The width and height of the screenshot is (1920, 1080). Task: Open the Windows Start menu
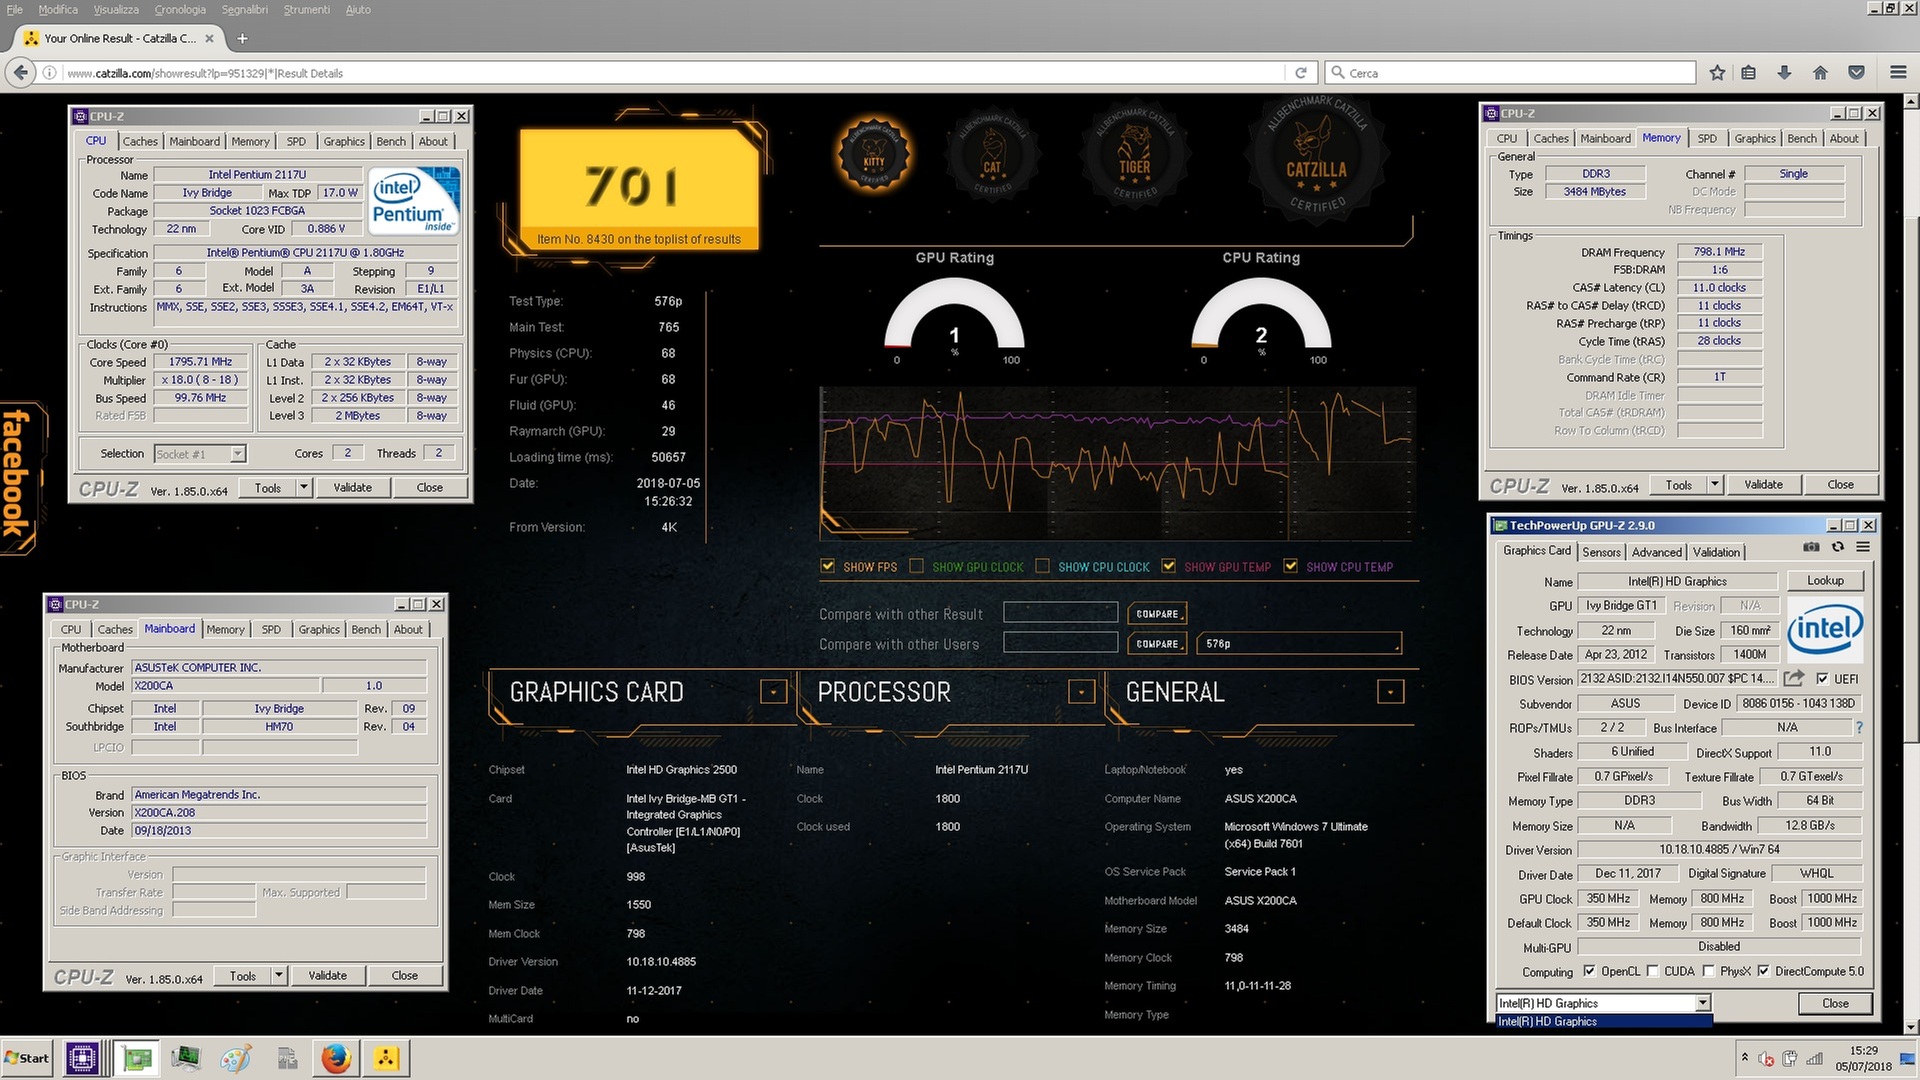(27, 1057)
